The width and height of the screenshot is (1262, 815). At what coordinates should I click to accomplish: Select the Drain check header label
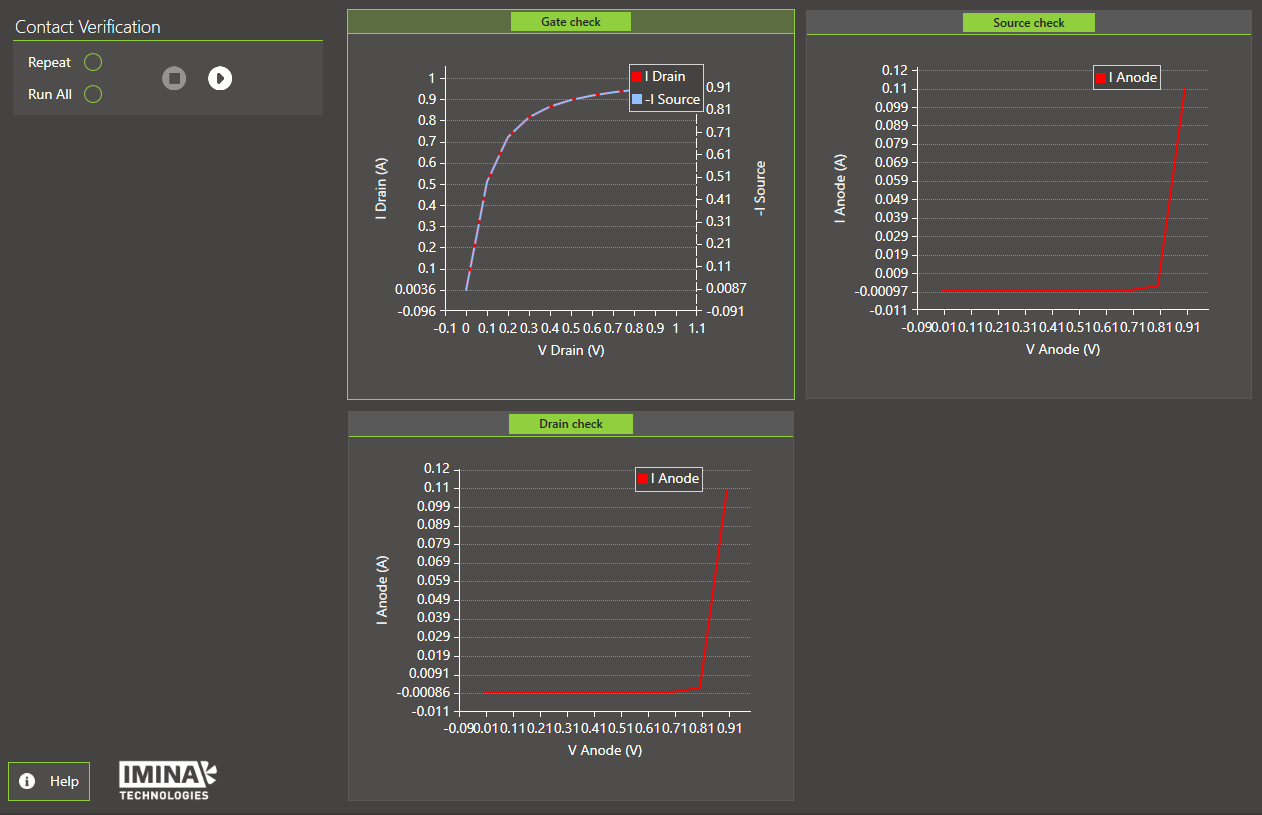pyautogui.click(x=570, y=424)
